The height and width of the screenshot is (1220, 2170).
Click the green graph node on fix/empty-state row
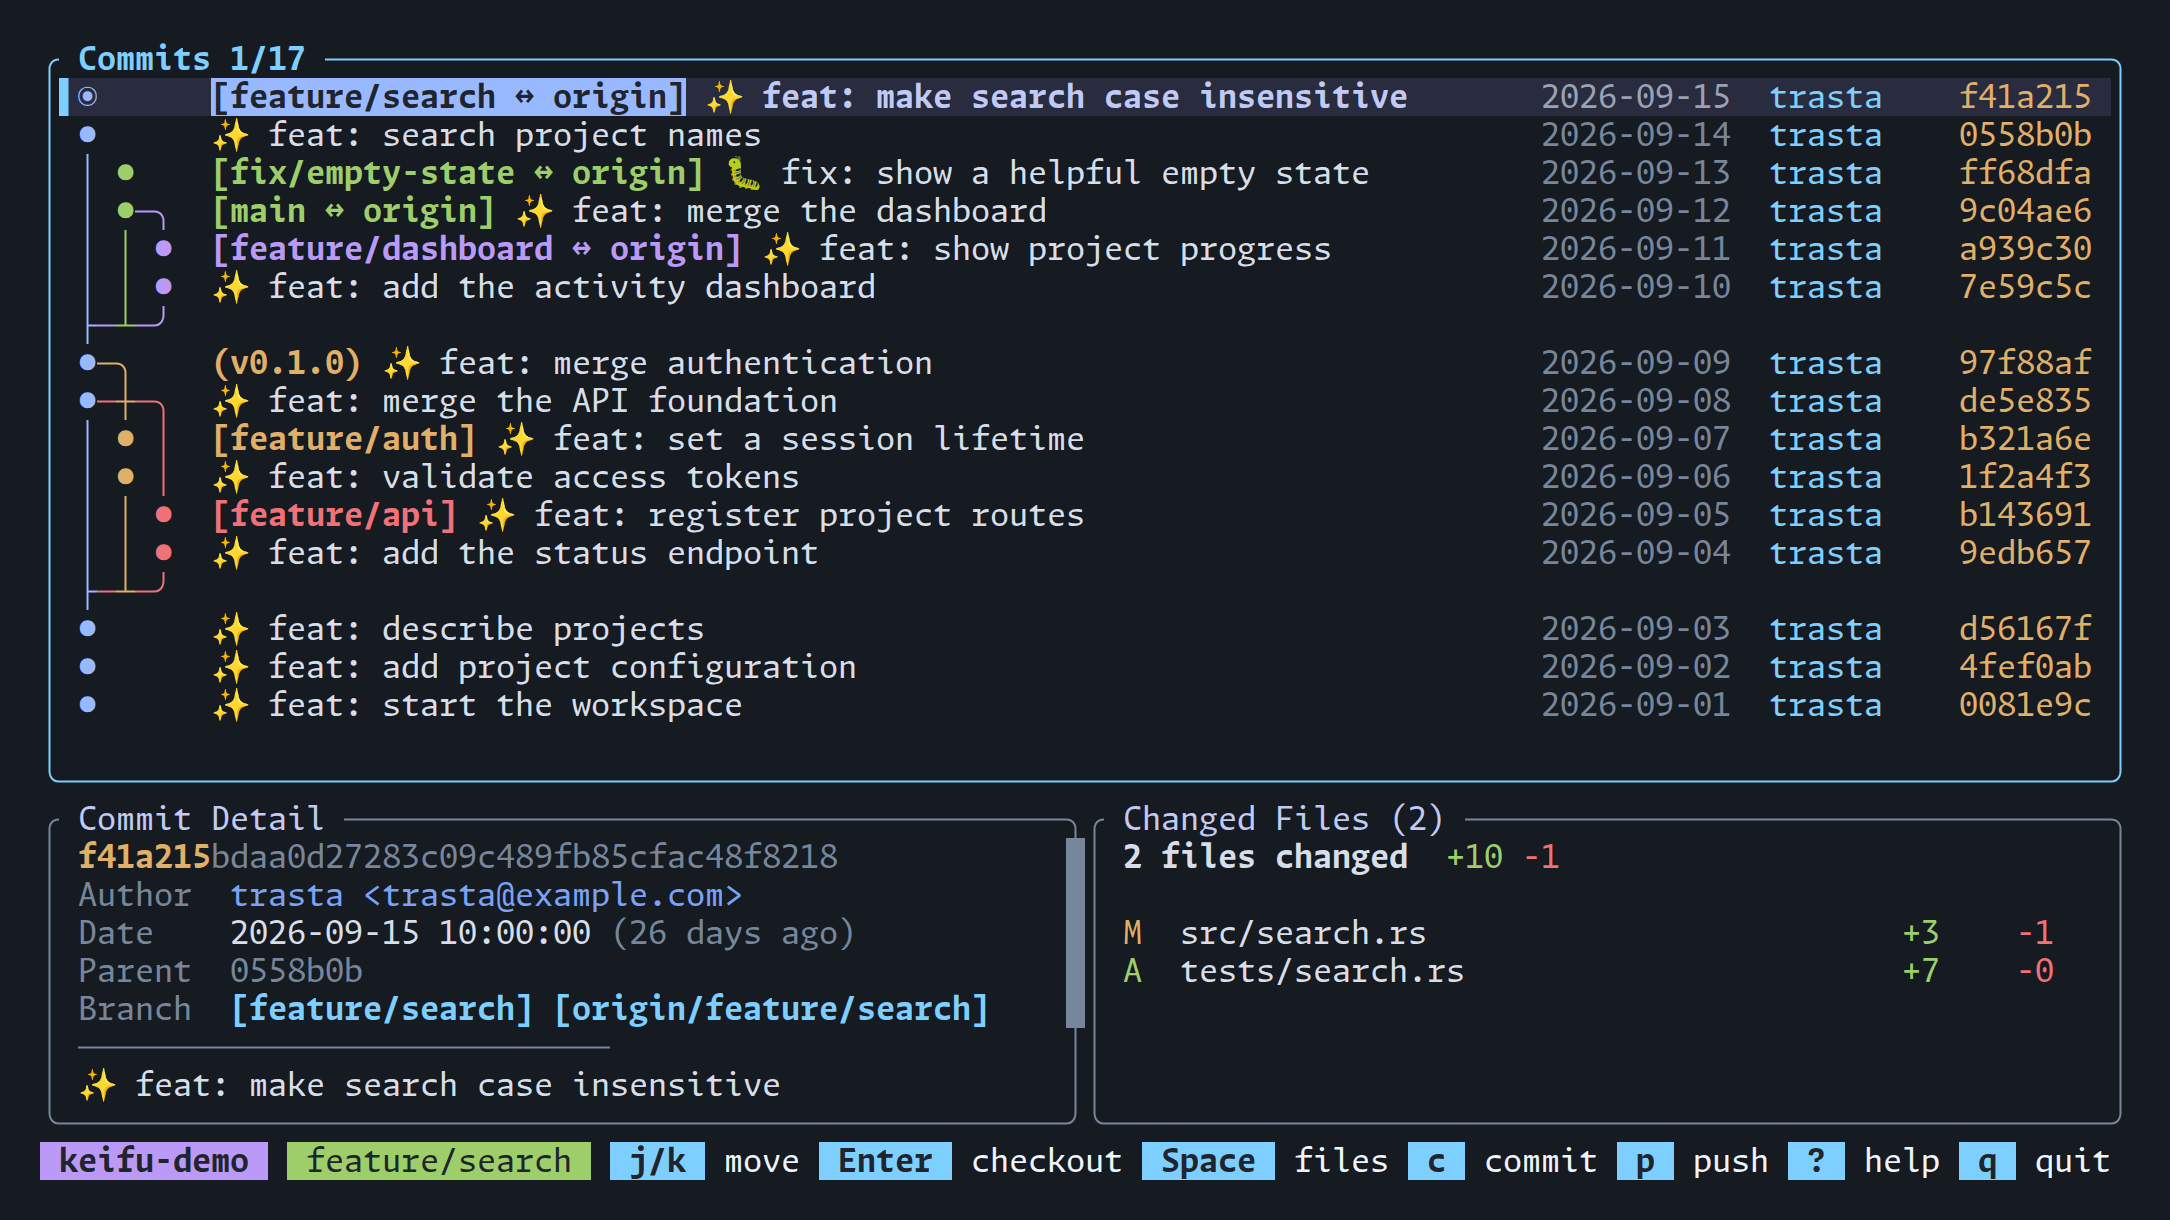126,173
